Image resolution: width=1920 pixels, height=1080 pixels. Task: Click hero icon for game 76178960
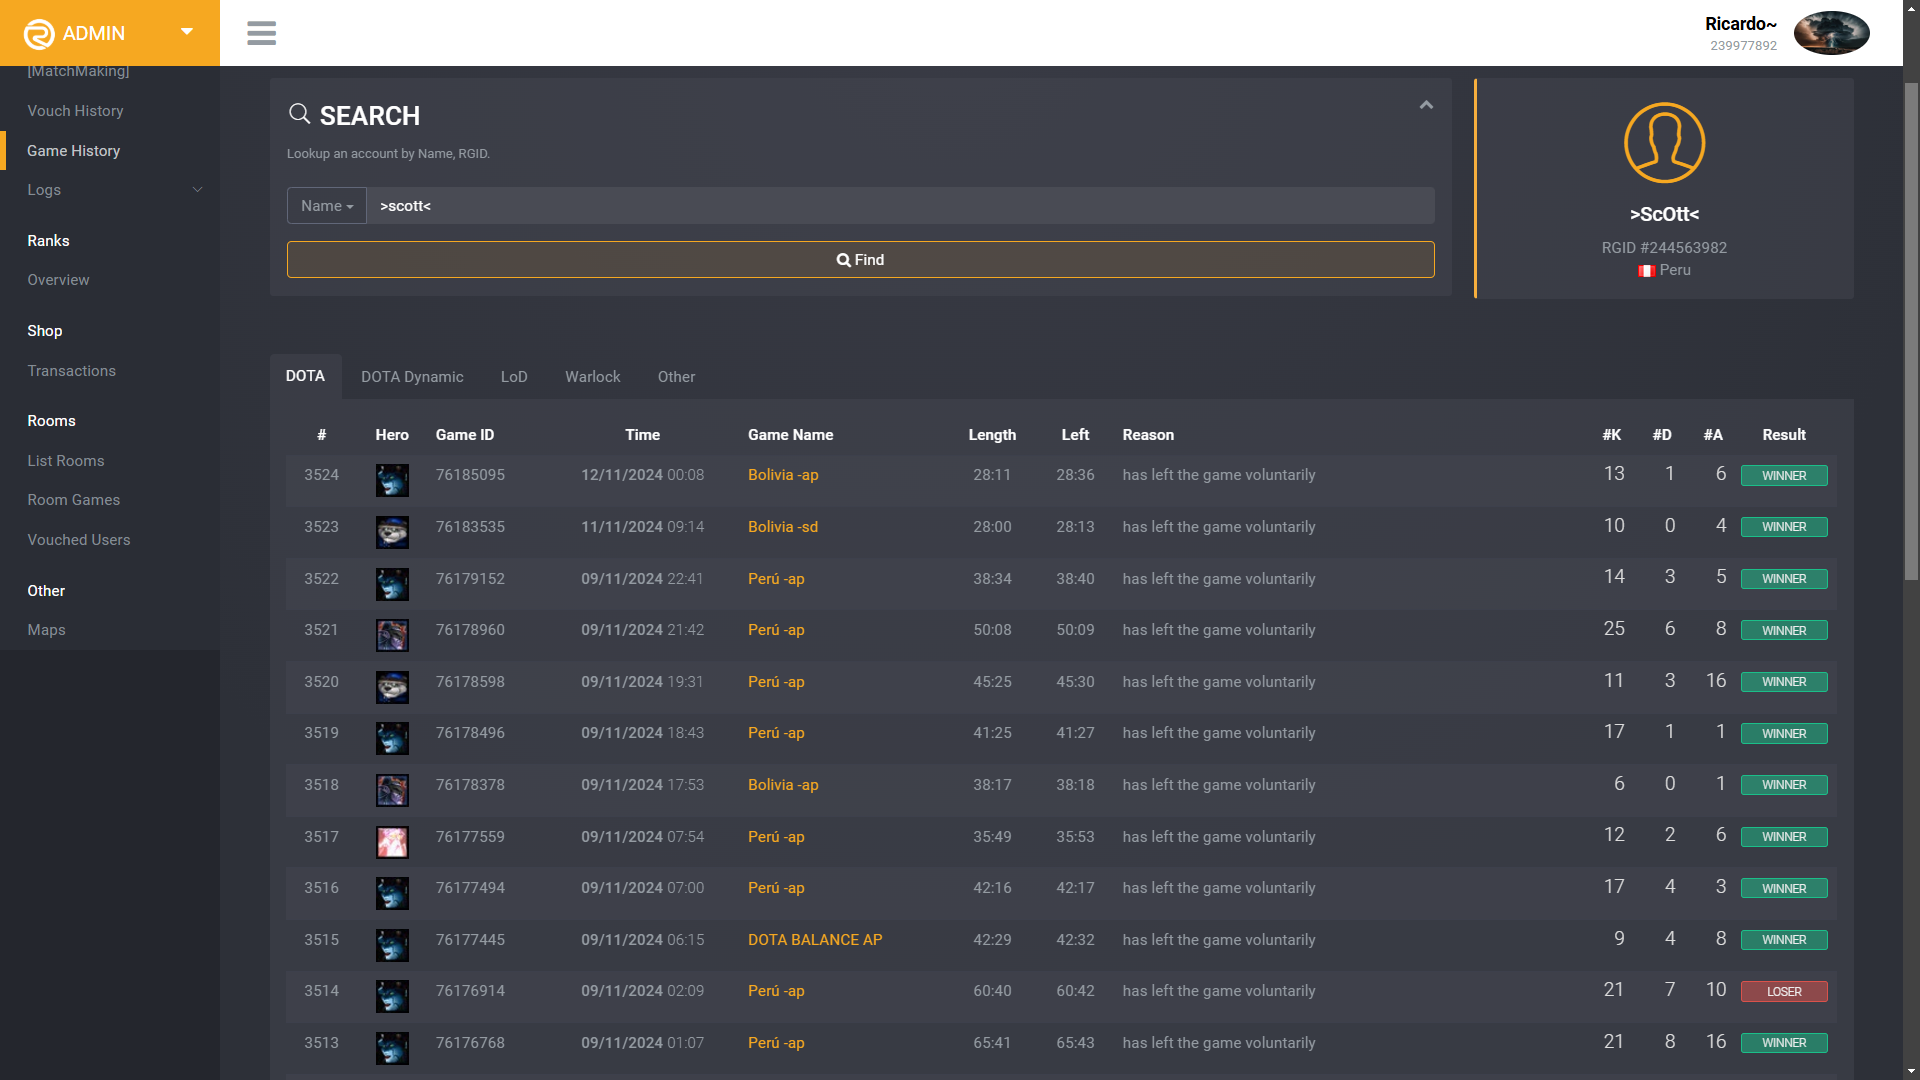point(392,635)
